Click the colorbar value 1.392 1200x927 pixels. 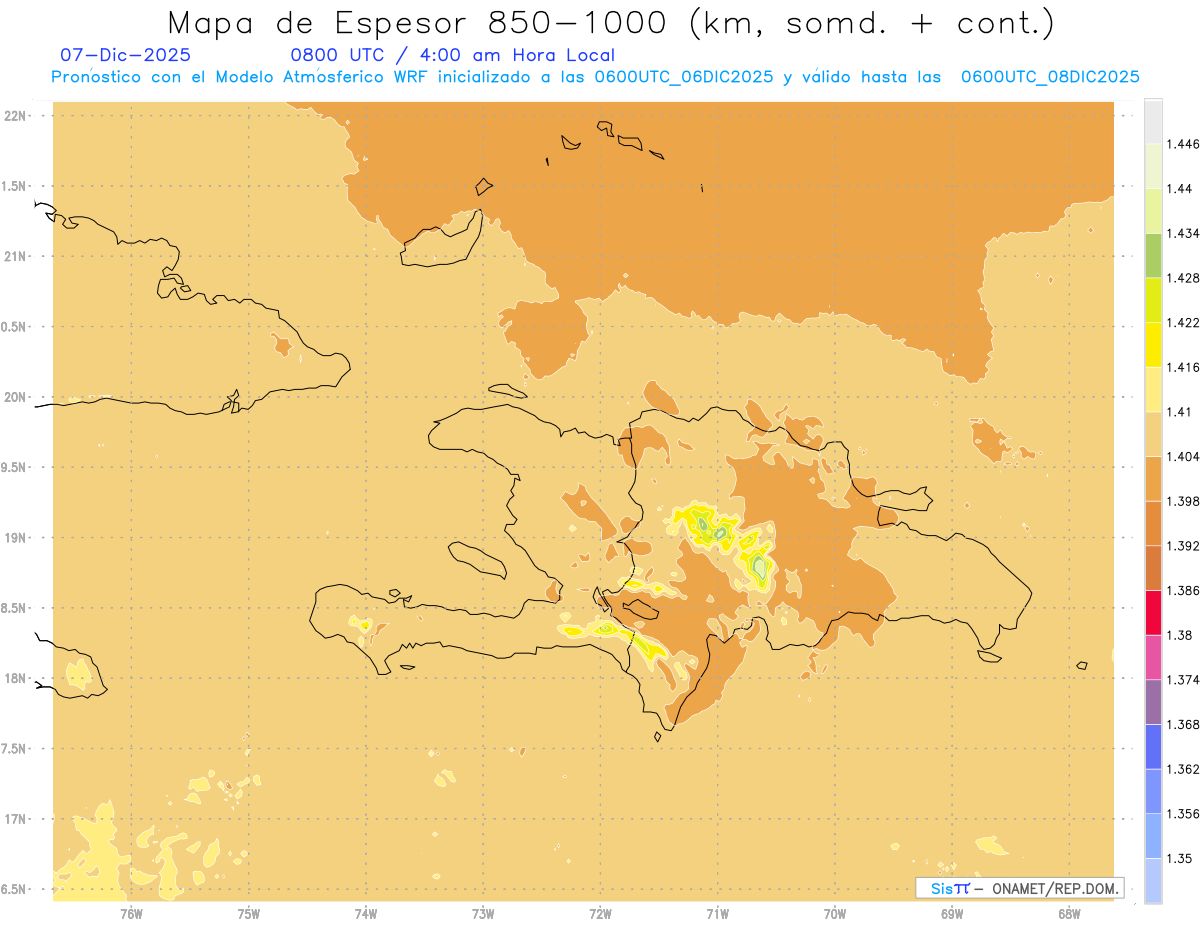pyautogui.click(x=1183, y=545)
